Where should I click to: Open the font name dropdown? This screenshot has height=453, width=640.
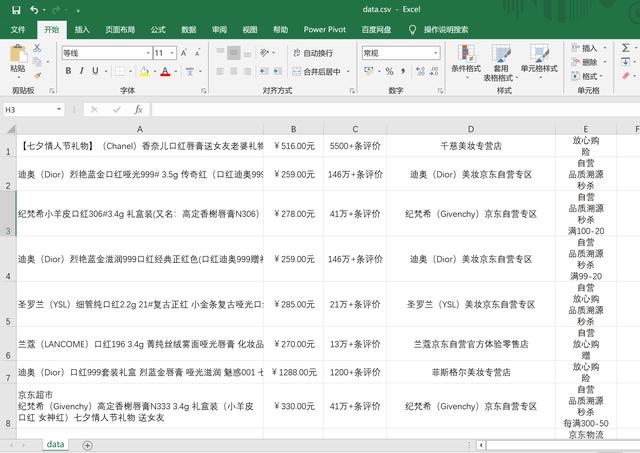coord(148,53)
